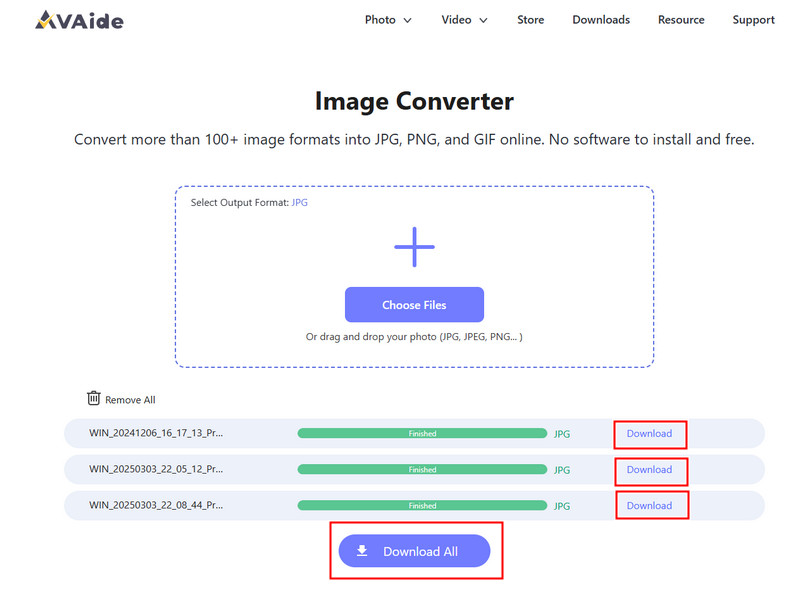Screen dimensions: 800x589
Task: Download the WIN_20250303_22_05_12 file
Action: click(x=649, y=470)
